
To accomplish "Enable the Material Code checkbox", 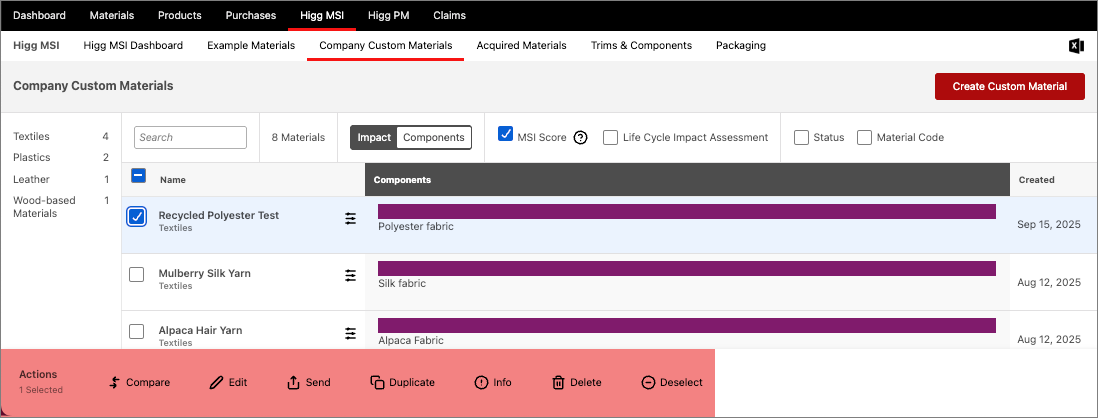I will coord(864,137).
